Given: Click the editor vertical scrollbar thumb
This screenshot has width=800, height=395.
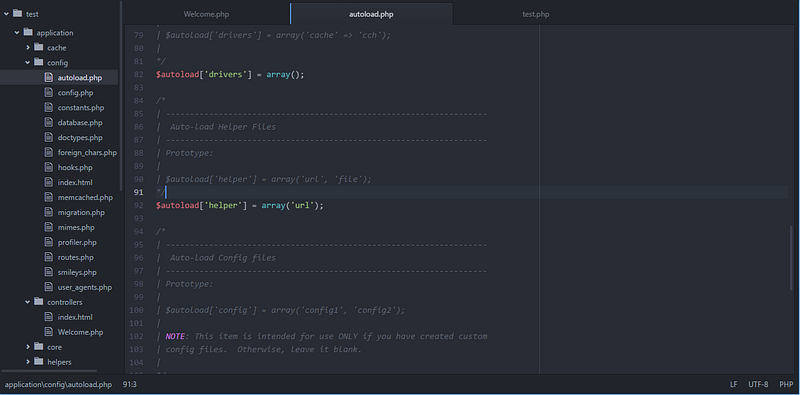Looking at the screenshot, I should pos(791,258).
